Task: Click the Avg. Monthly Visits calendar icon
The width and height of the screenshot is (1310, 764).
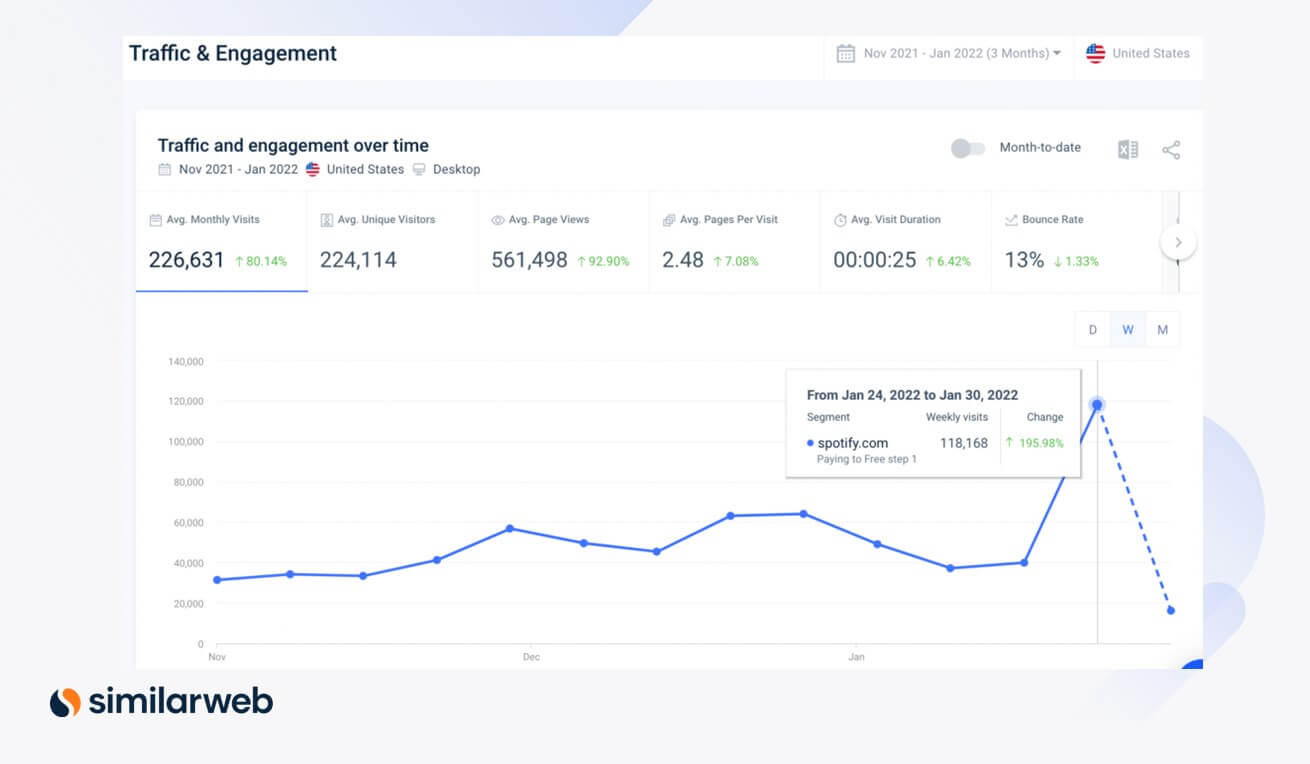Action: click(155, 220)
